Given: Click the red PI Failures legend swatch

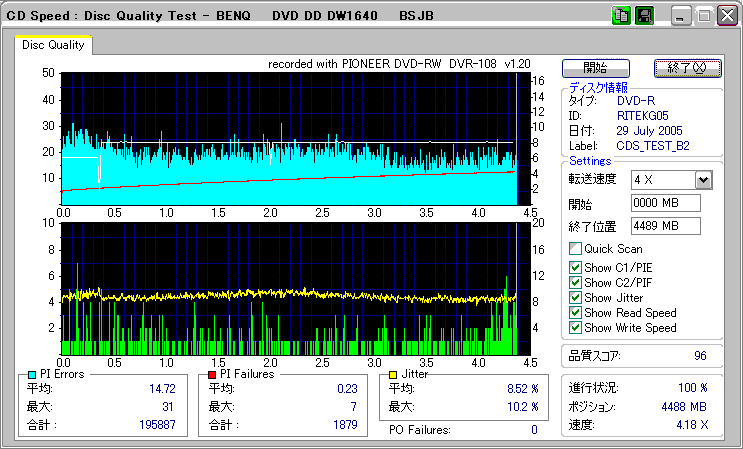Looking at the screenshot, I should pos(212,374).
